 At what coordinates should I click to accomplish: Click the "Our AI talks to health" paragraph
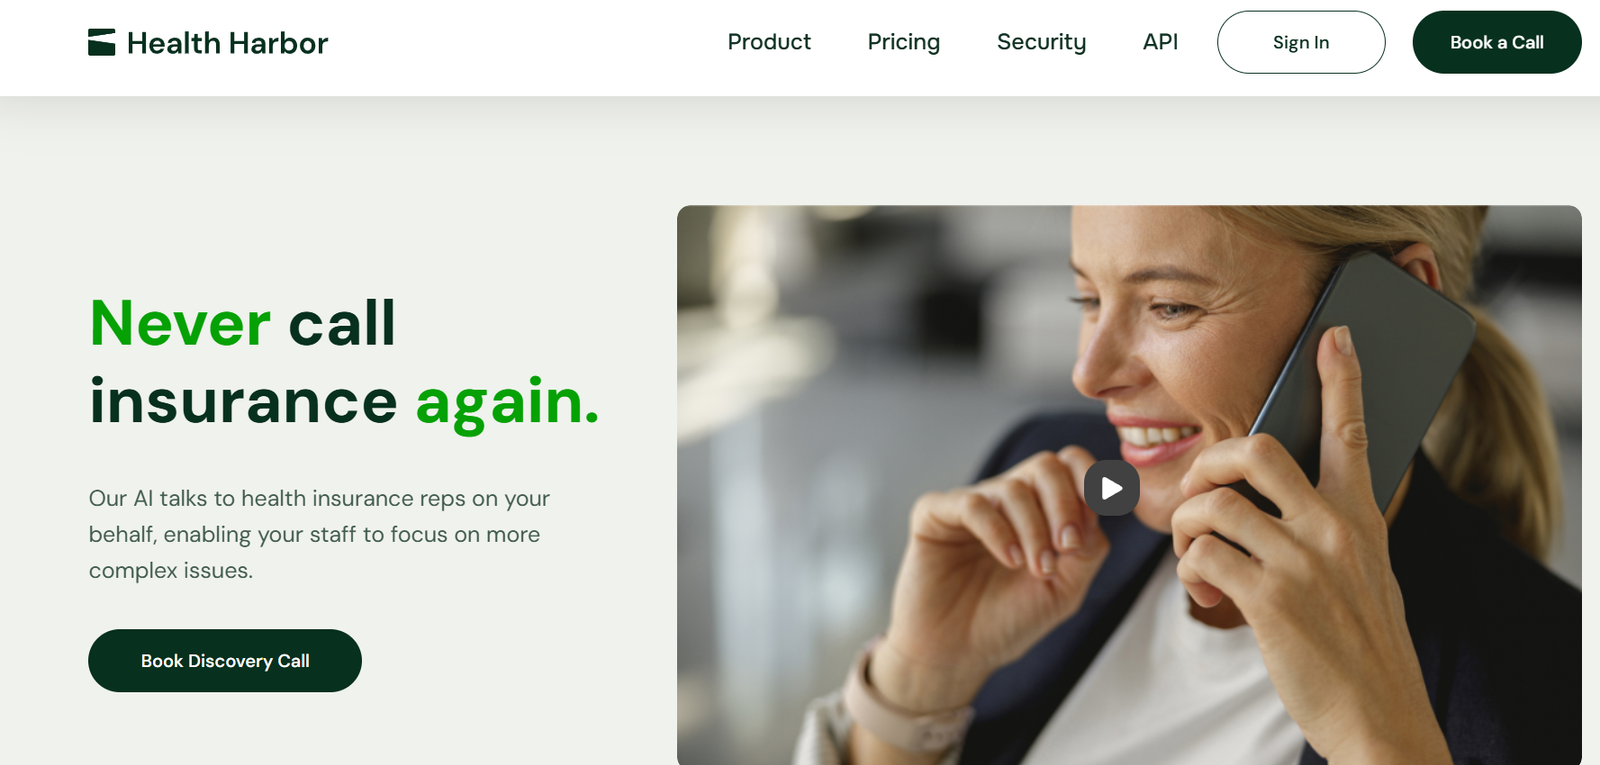pos(319,534)
